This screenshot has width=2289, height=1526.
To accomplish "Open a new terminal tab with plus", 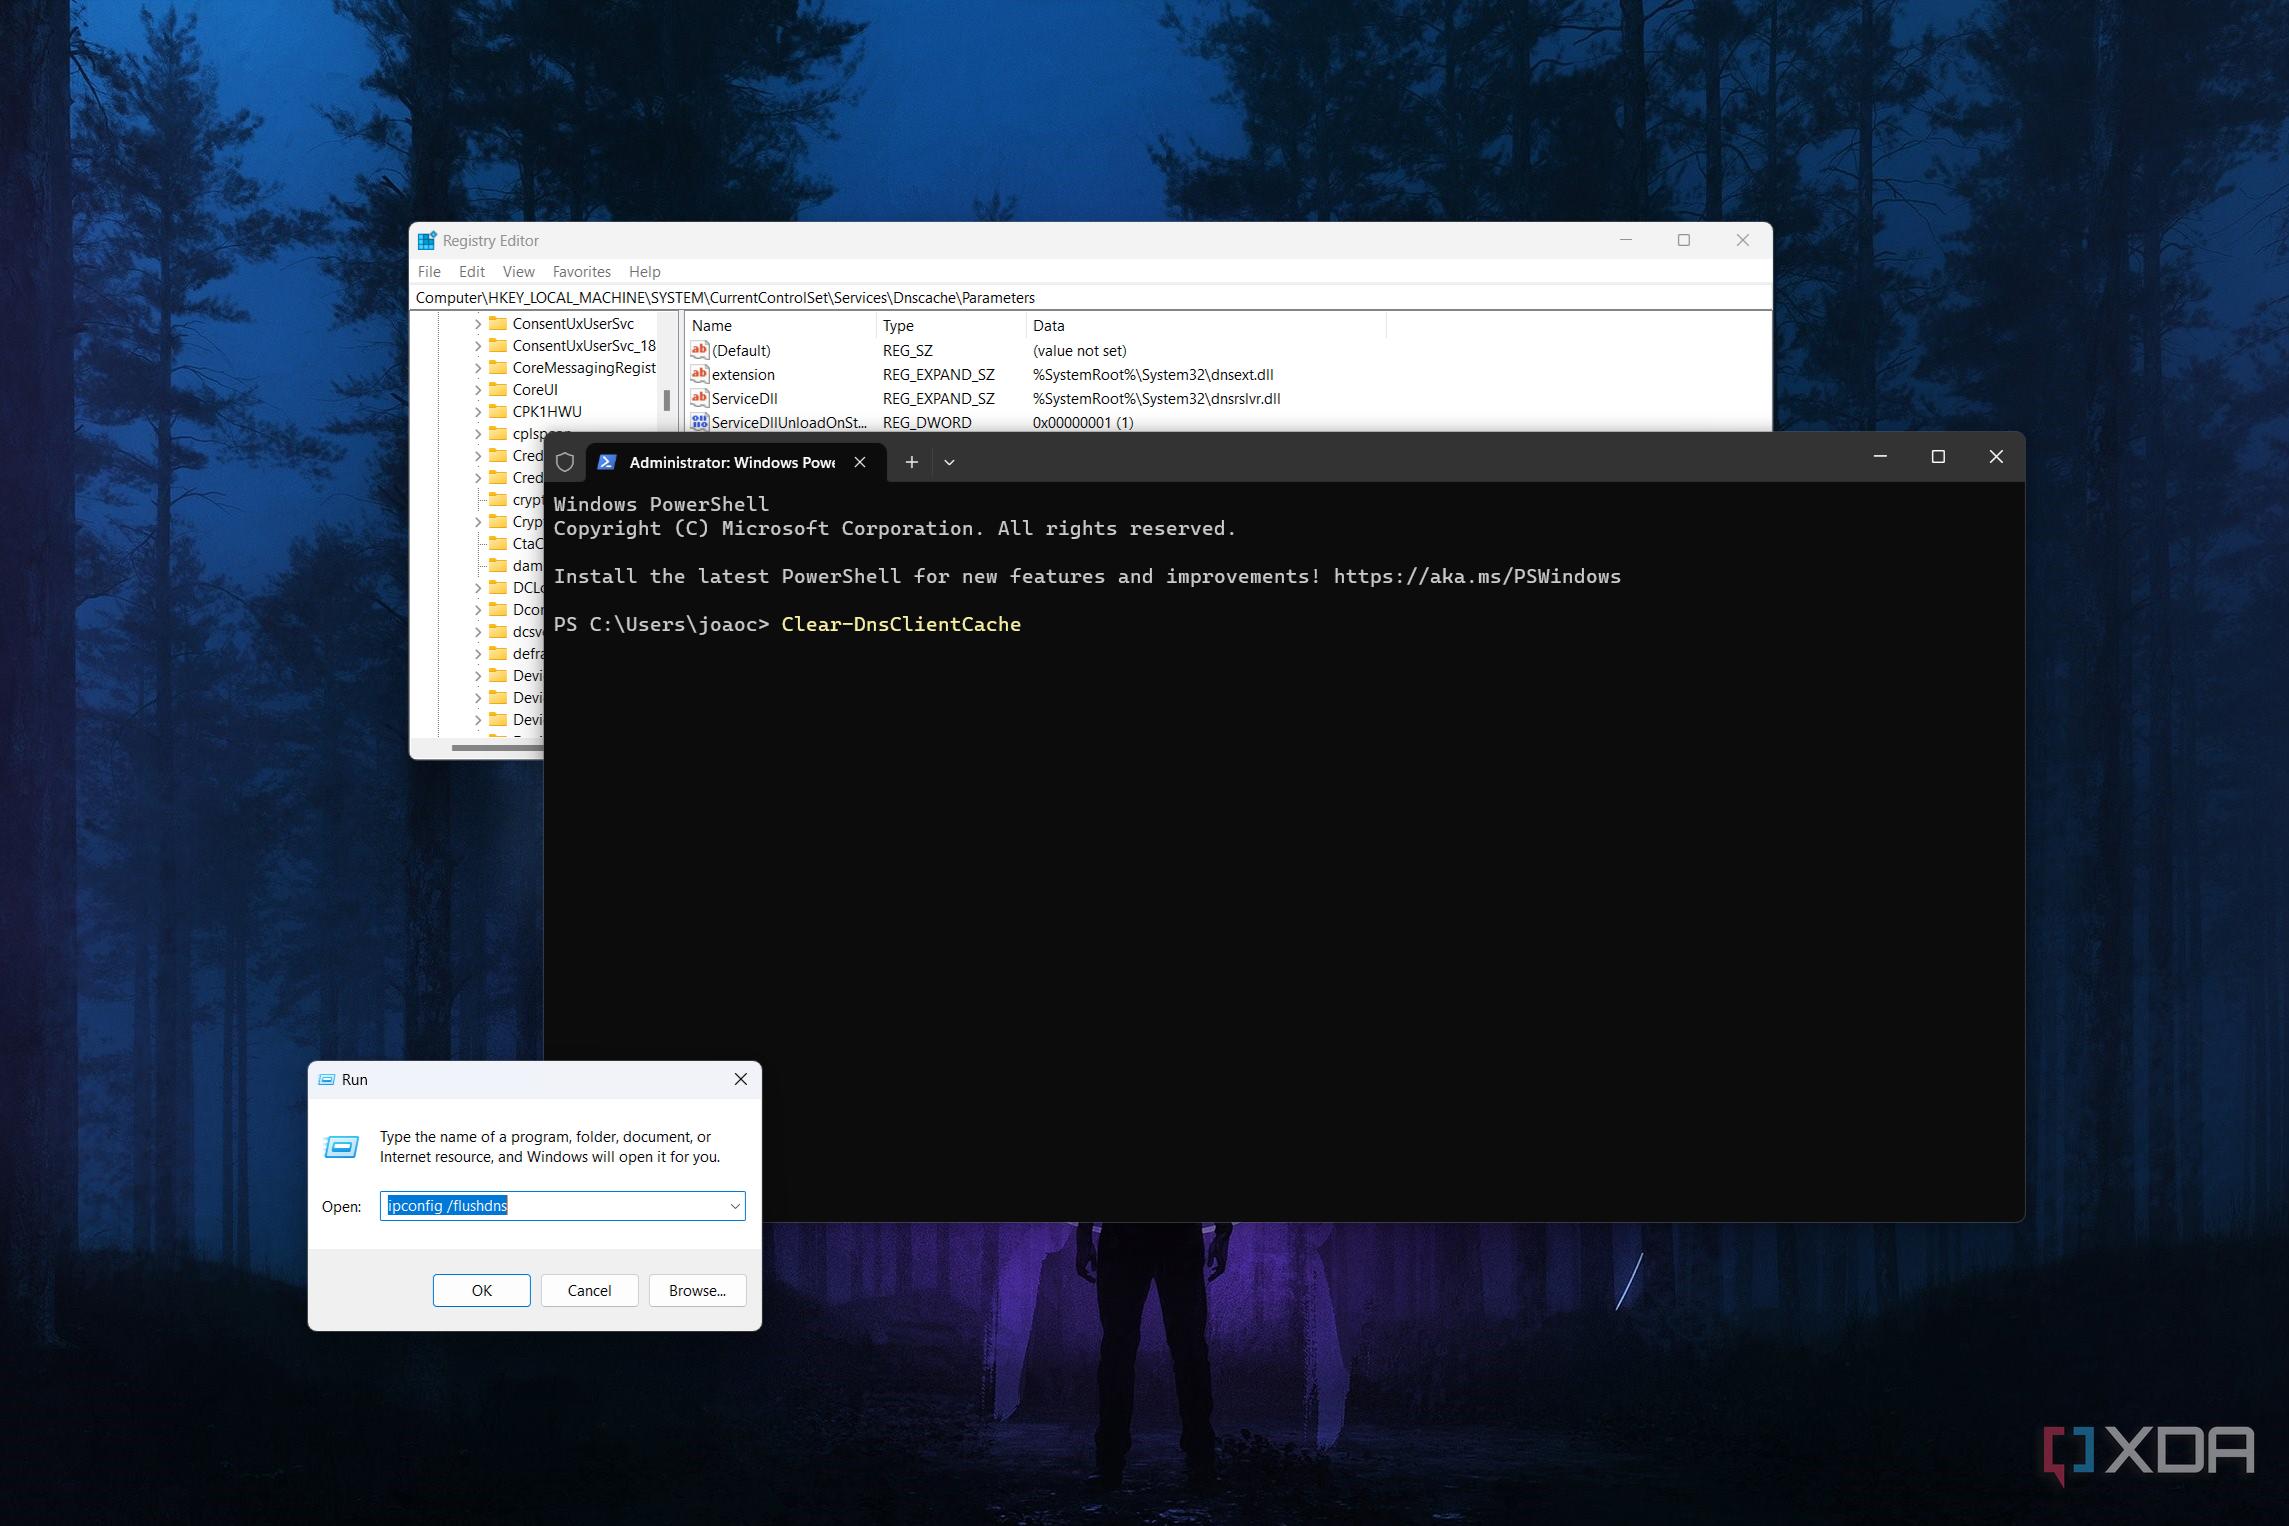I will [911, 462].
